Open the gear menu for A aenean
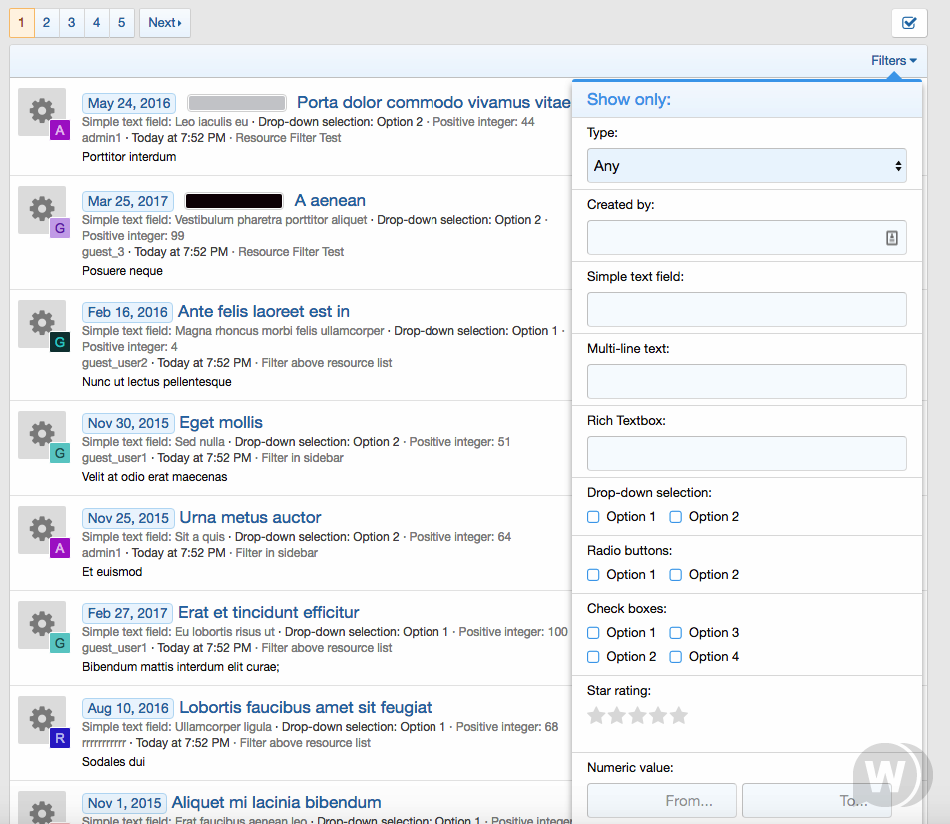 tap(41, 206)
